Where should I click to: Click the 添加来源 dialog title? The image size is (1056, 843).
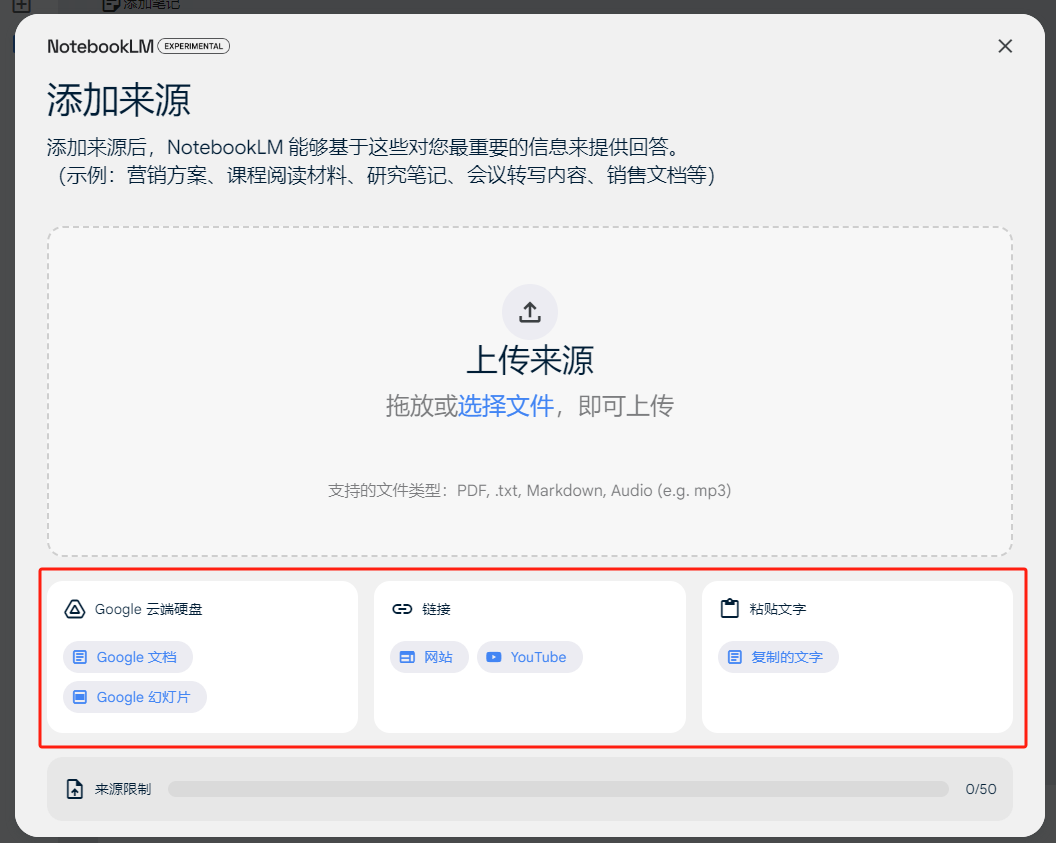(x=119, y=100)
